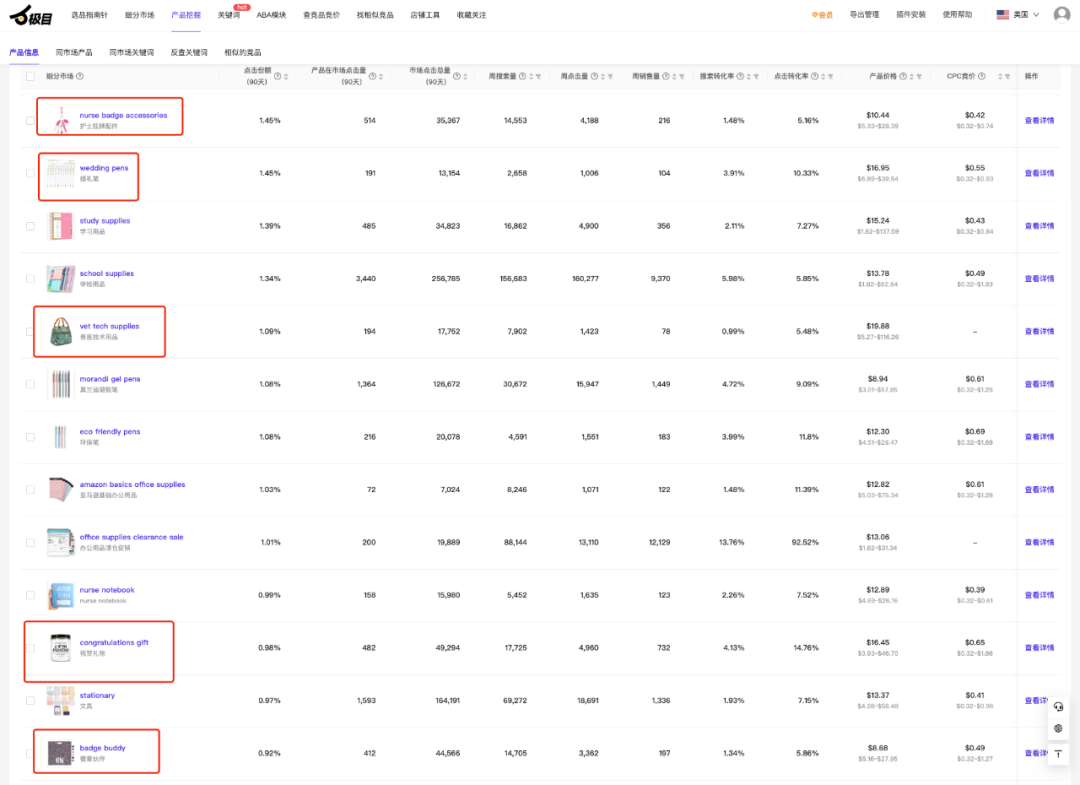
Task: Click help icon beside 点击转化率 header
Action: 815,76
